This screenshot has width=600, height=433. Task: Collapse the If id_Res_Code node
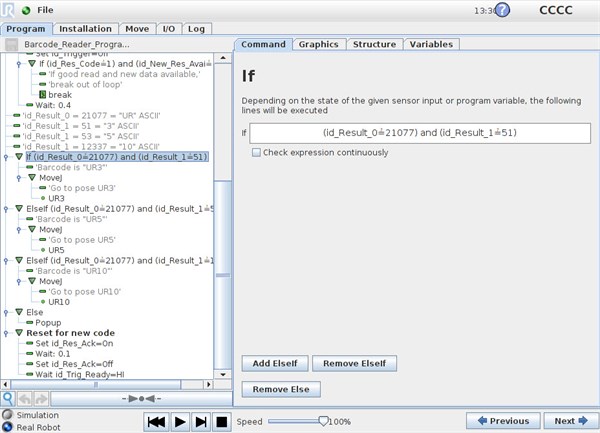tap(32, 63)
